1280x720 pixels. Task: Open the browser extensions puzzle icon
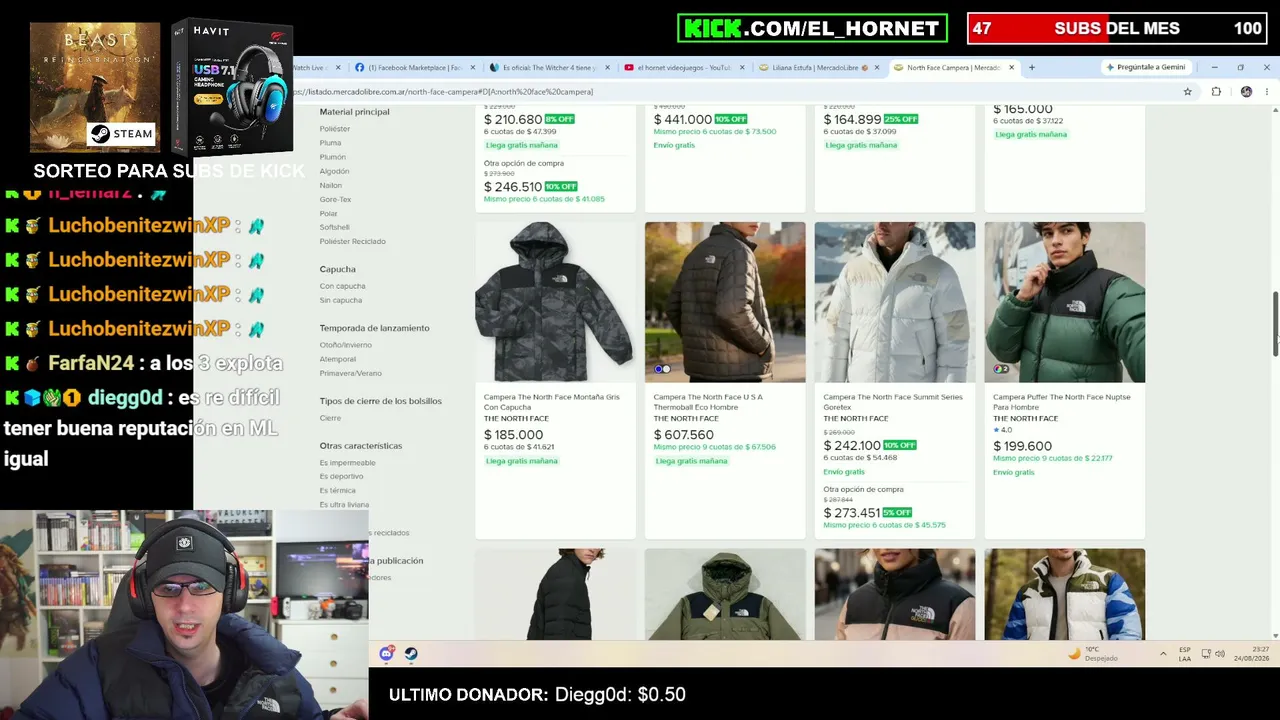1216,92
